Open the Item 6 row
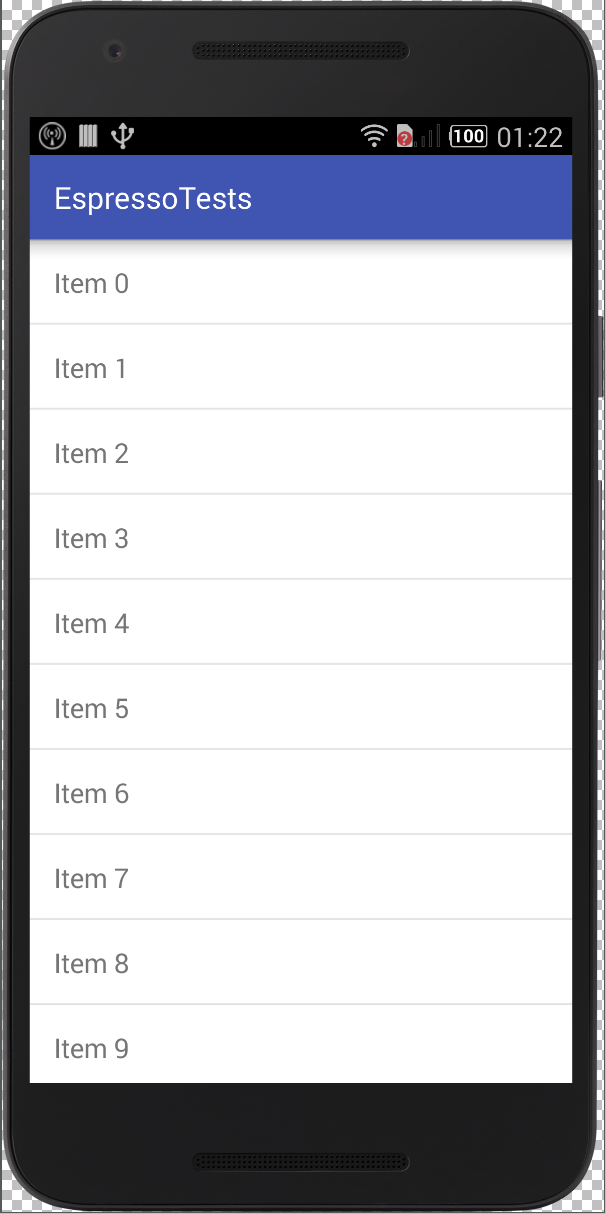 (300, 794)
